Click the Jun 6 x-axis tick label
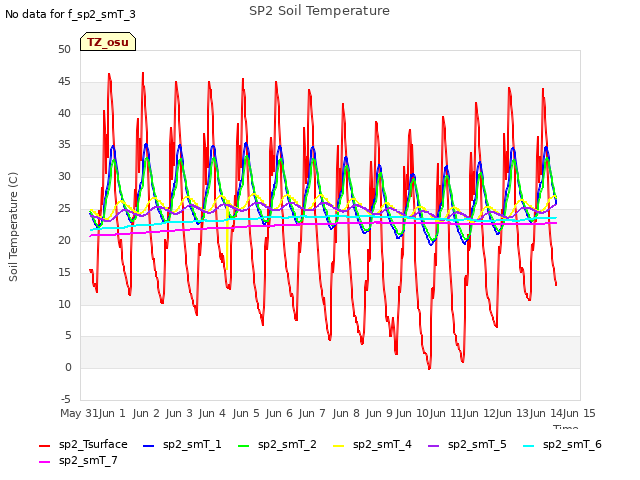The height and width of the screenshot is (480, 640). [279, 413]
